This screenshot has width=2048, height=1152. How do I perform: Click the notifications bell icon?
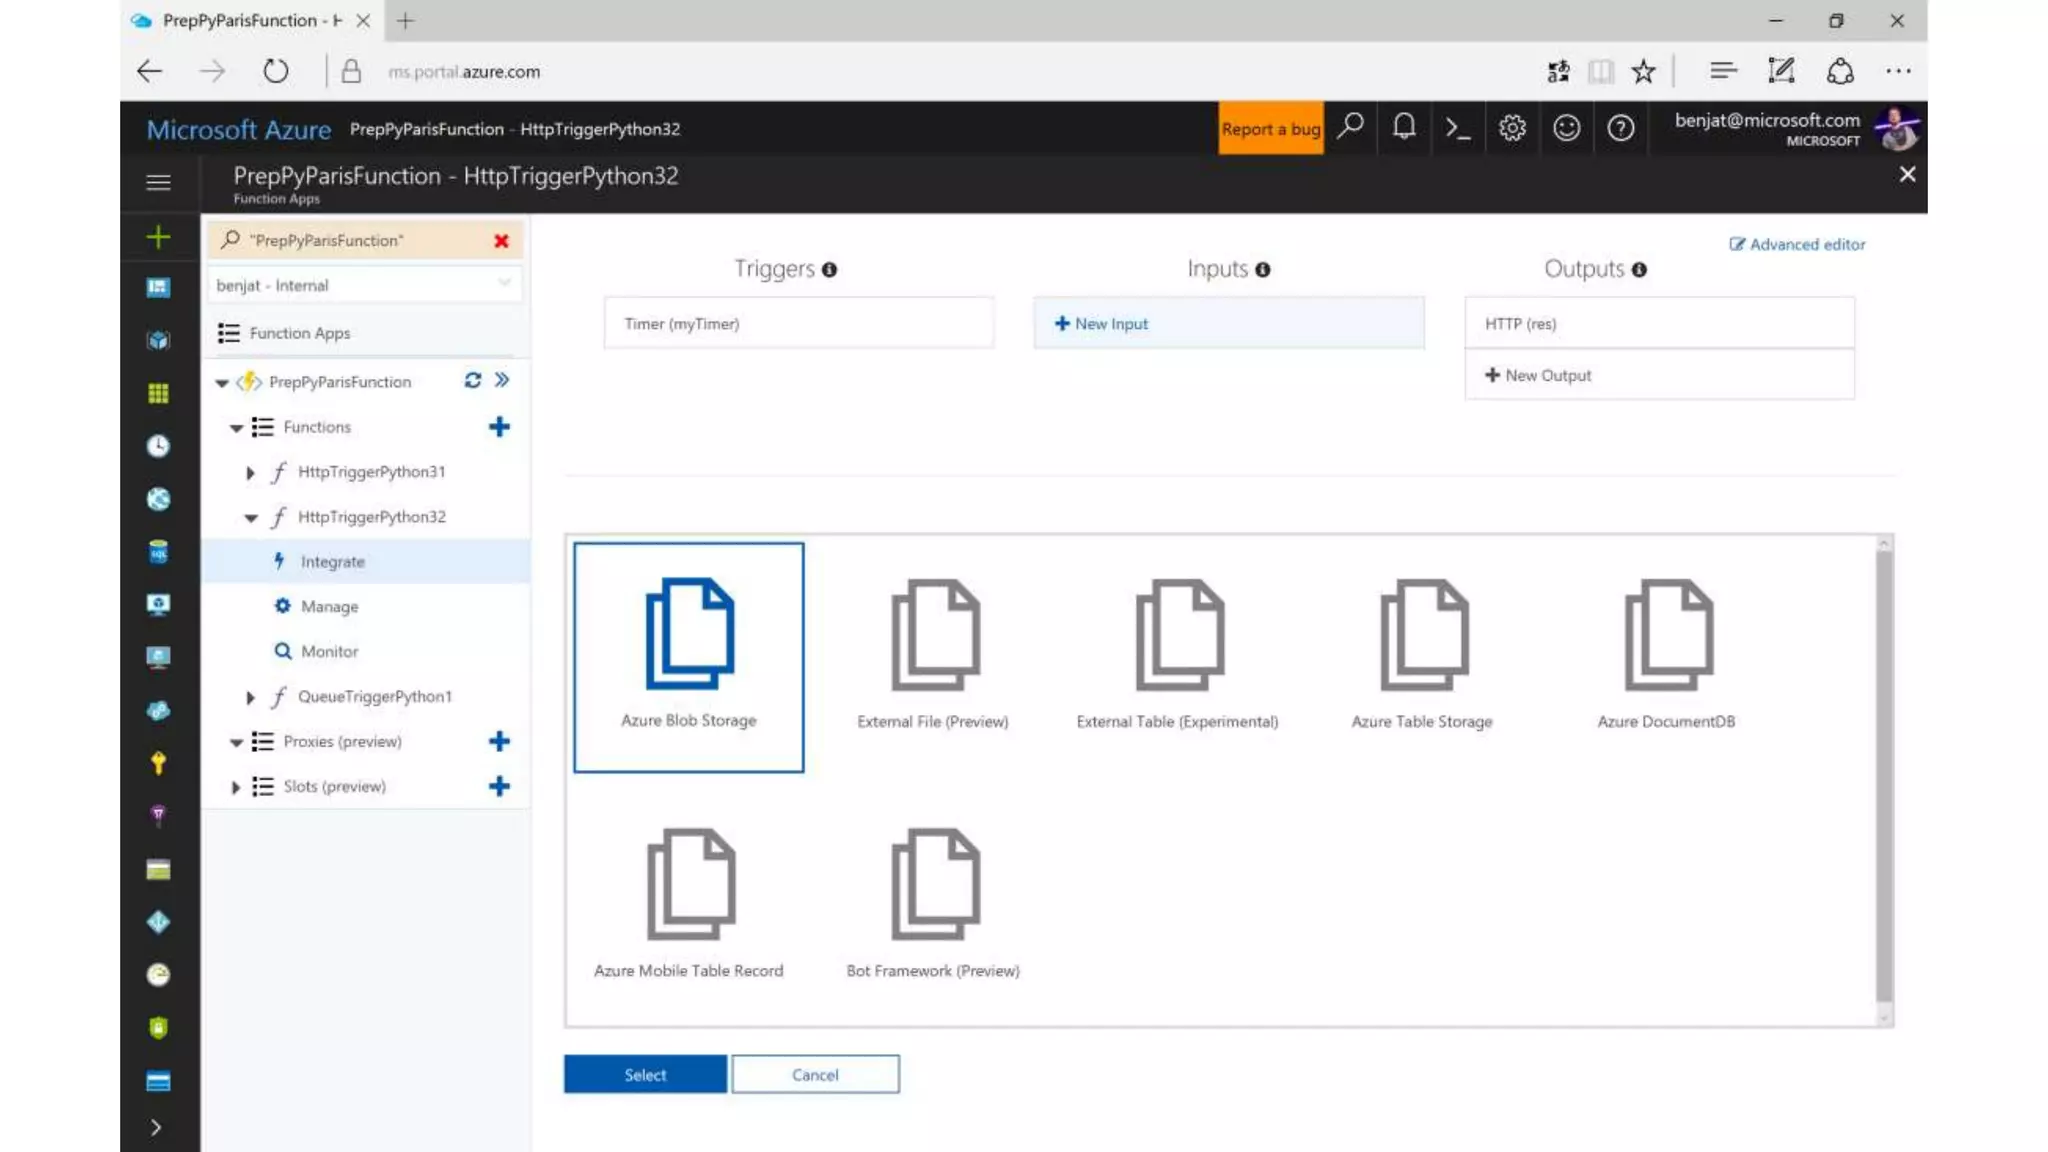coord(1404,128)
